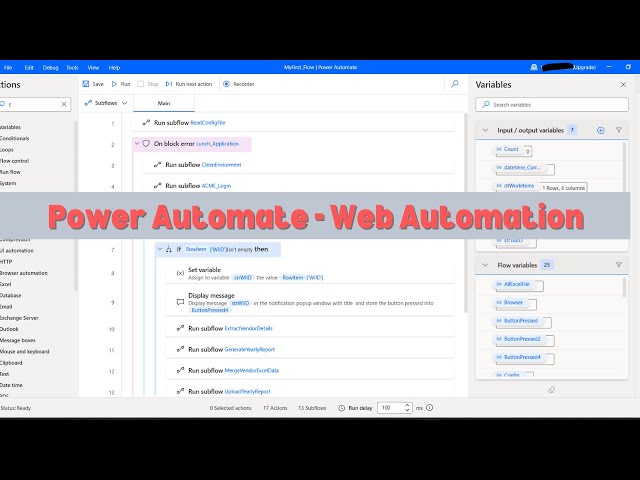640x480 pixels.
Task: Open ACME_Login subflow link
Action: 216,186
